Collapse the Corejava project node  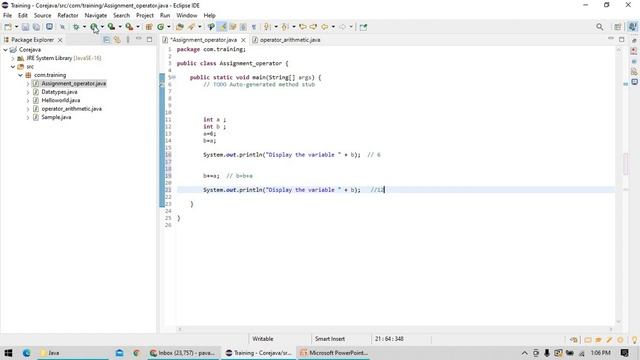coord(5,49)
